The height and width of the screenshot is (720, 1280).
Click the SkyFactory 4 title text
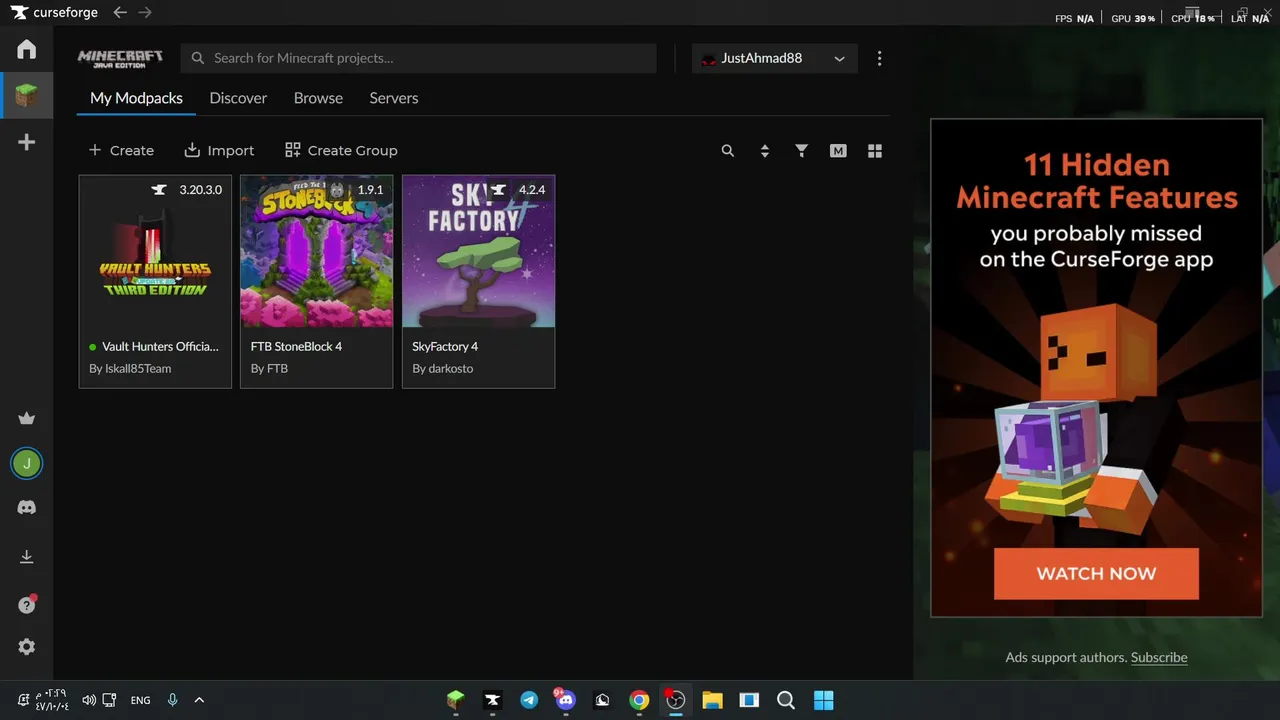[x=445, y=346]
